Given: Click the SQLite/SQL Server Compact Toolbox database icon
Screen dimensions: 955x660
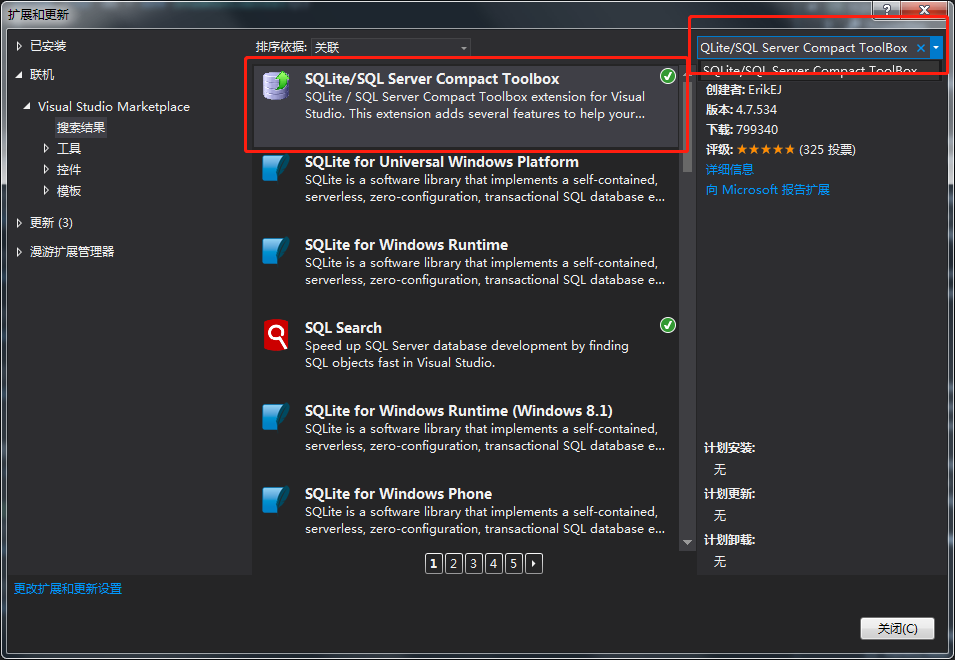Looking at the screenshot, I should pos(276,85).
